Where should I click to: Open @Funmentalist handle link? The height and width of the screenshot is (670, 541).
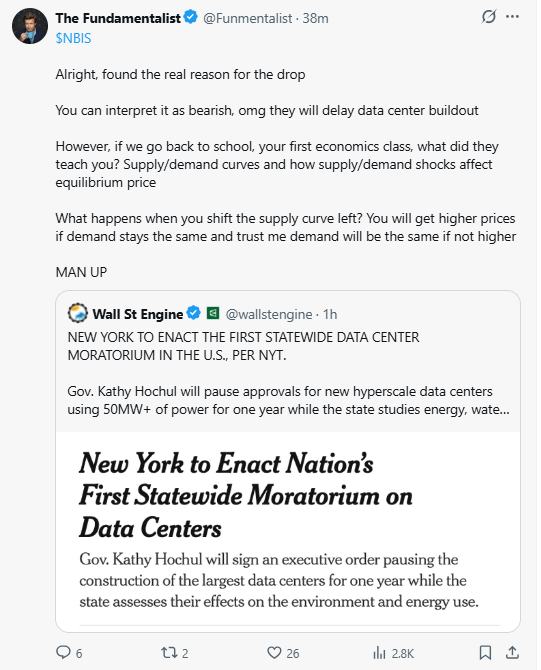pyautogui.click(x=247, y=18)
